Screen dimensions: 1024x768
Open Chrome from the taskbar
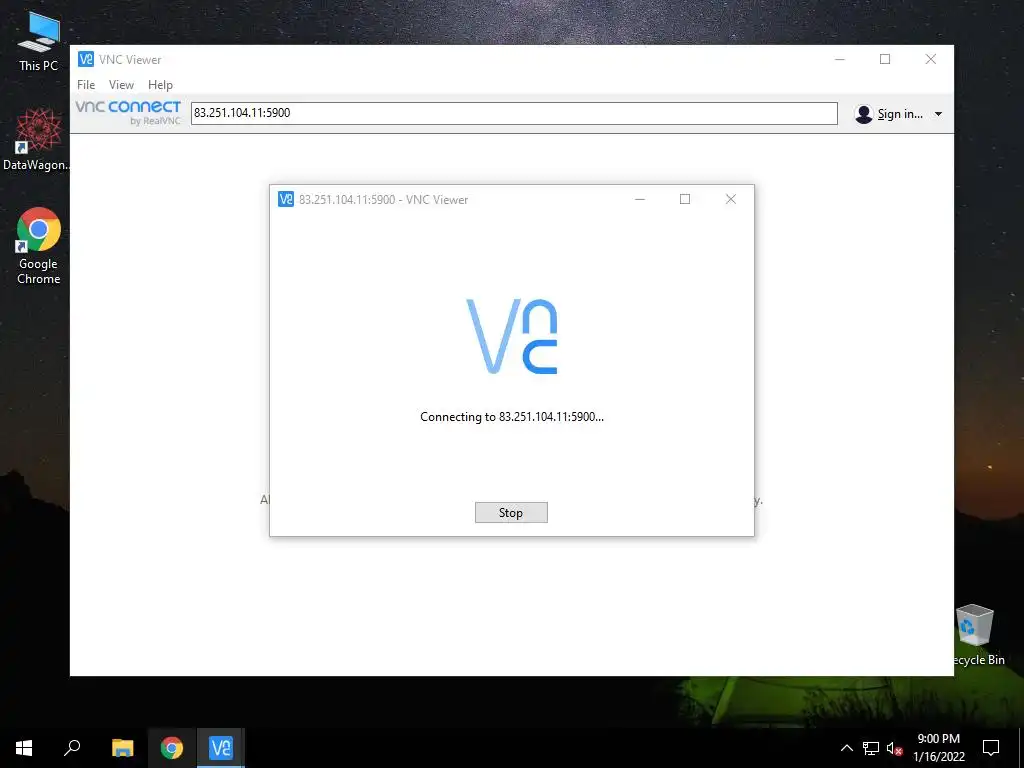[172, 748]
